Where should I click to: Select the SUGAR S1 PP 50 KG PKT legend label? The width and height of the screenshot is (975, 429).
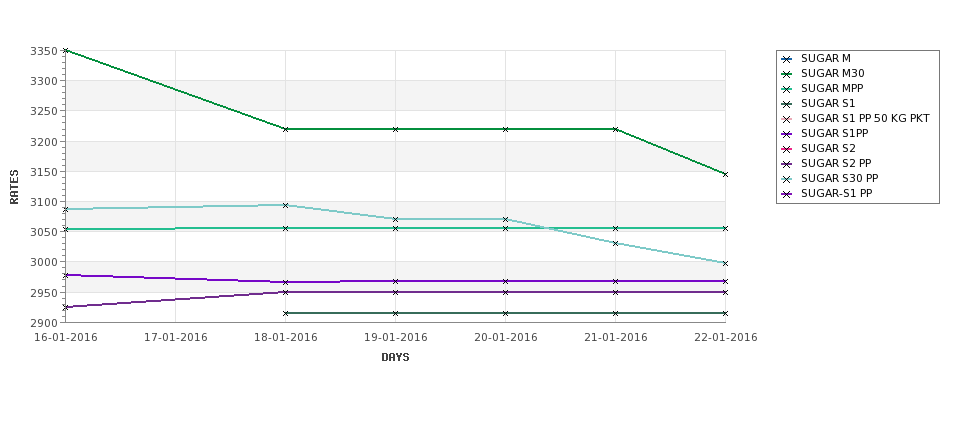click(x=865, y=118)
